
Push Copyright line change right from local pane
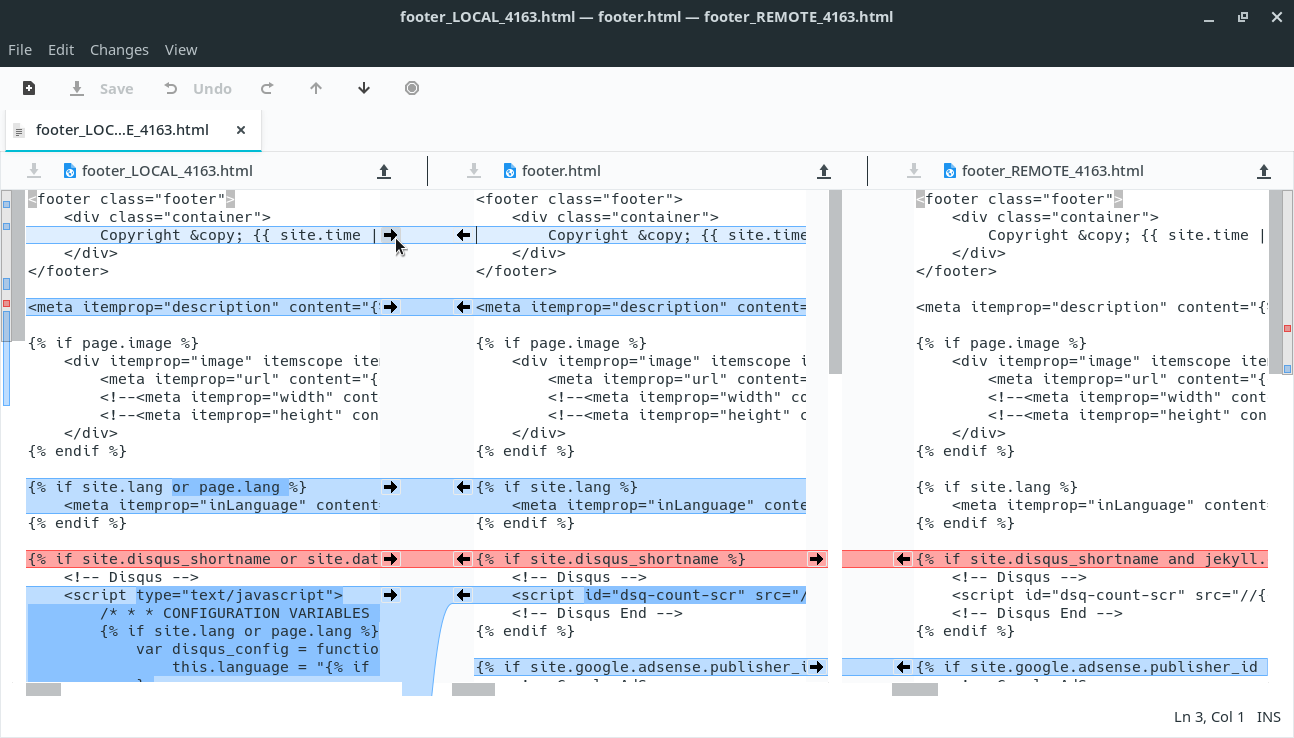(390, 235)
